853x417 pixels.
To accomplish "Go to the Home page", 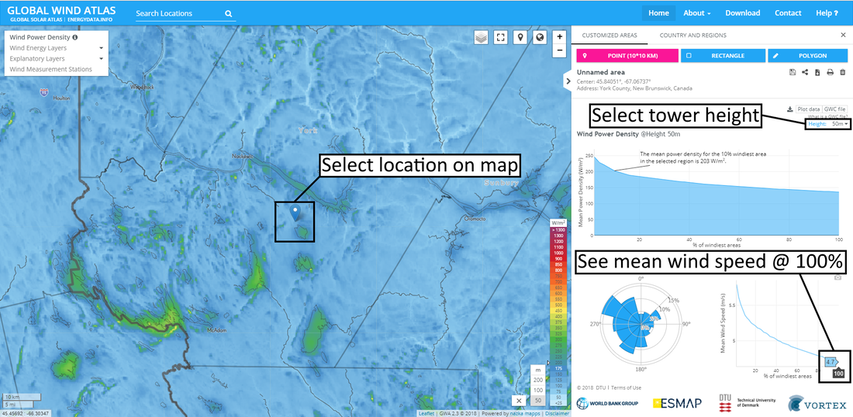I will [658, 13].
